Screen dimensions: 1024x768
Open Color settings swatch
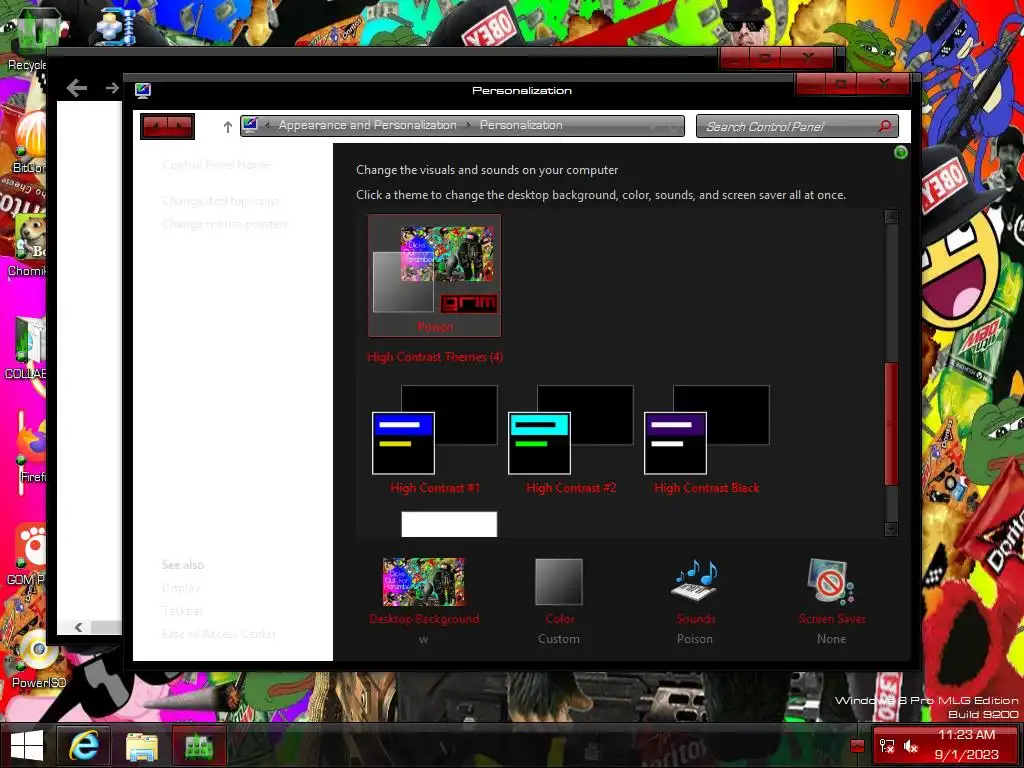559,581
